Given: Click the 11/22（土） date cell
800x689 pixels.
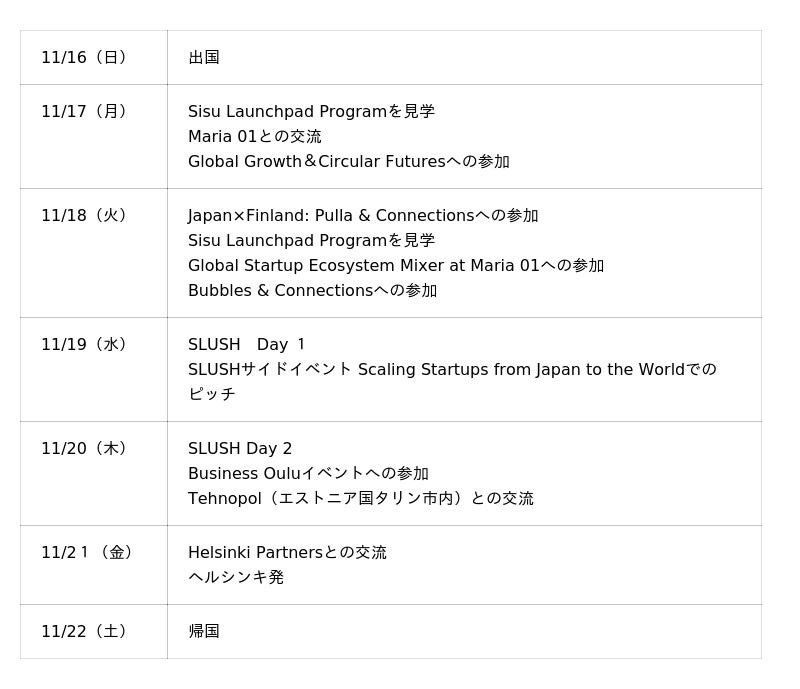Looking at the screenshot, I should pos(85,632).
